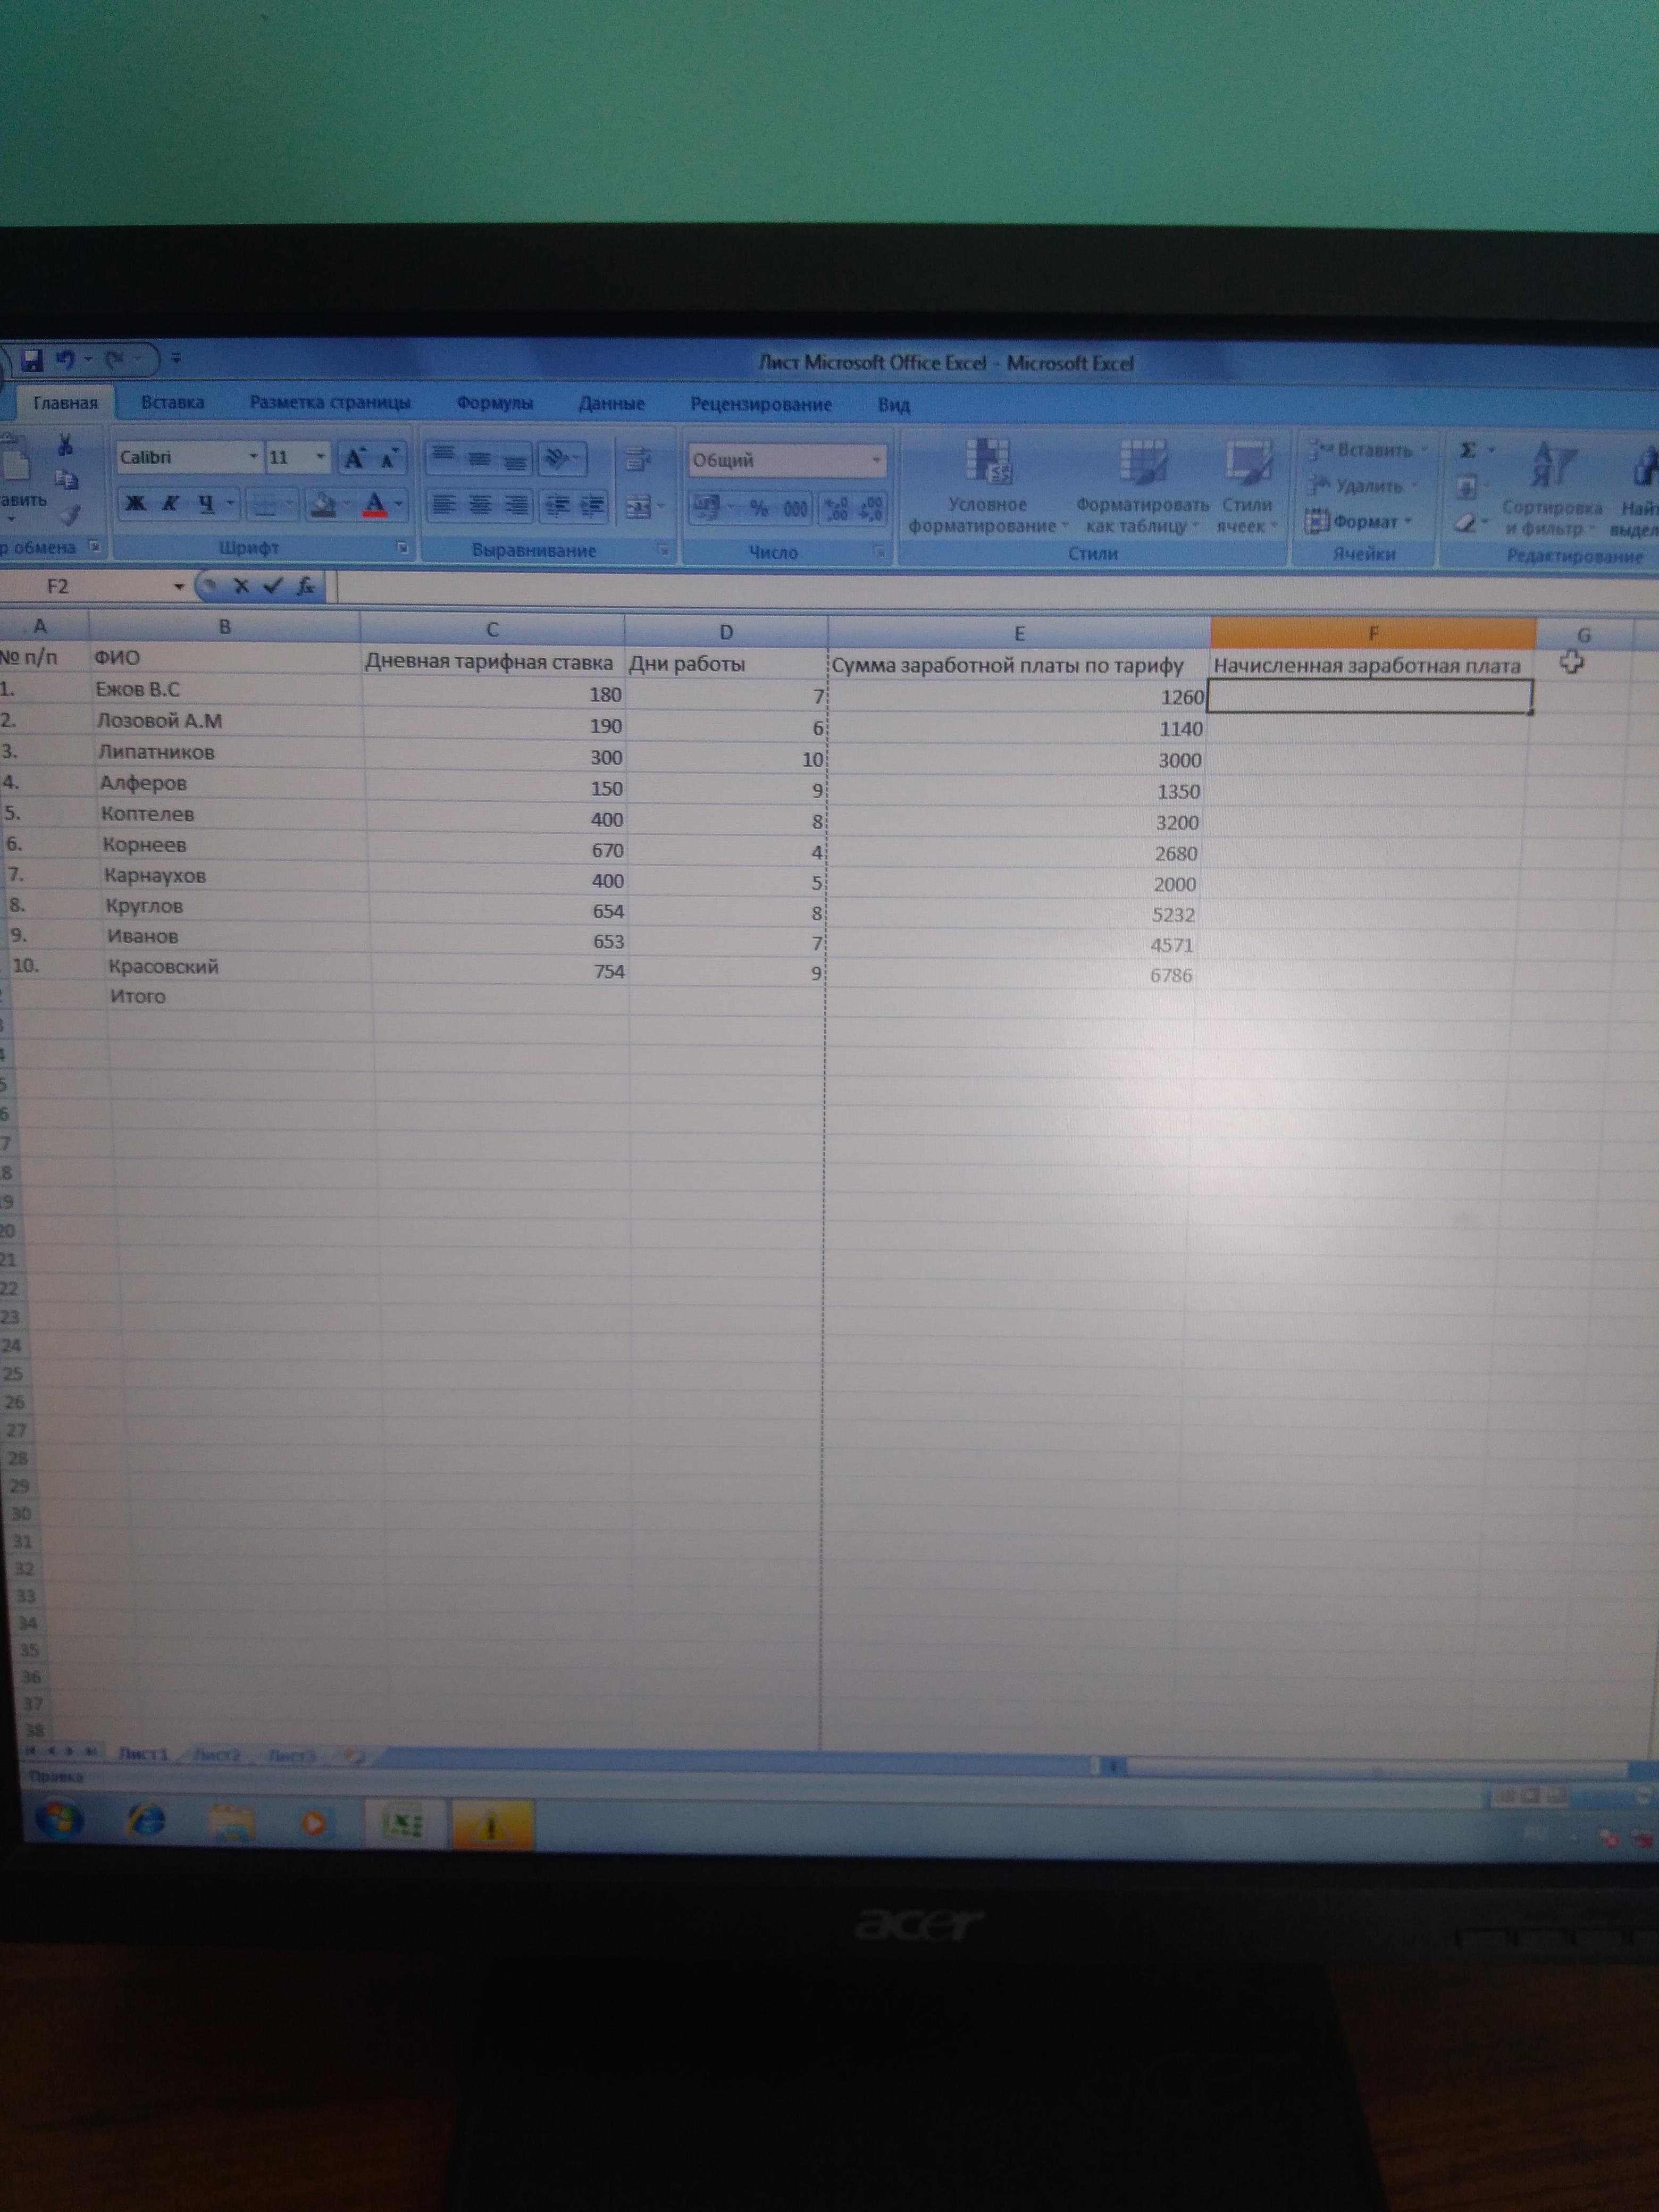Click the AutoSum sigma icon
The image size is (1659, 2212).
(x=1467, y=451)
